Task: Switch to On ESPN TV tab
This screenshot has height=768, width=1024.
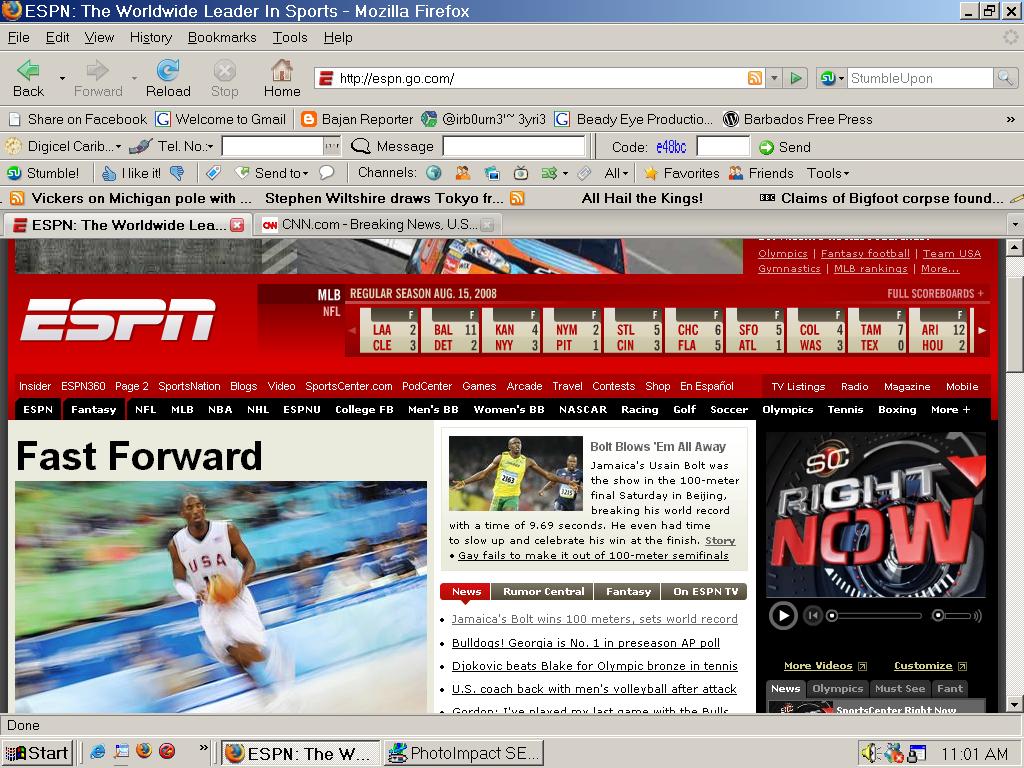Action: (x=705, y=592)
